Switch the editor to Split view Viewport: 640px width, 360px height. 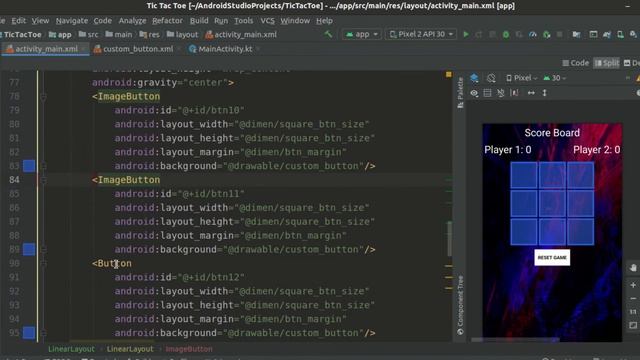point(607,63)
